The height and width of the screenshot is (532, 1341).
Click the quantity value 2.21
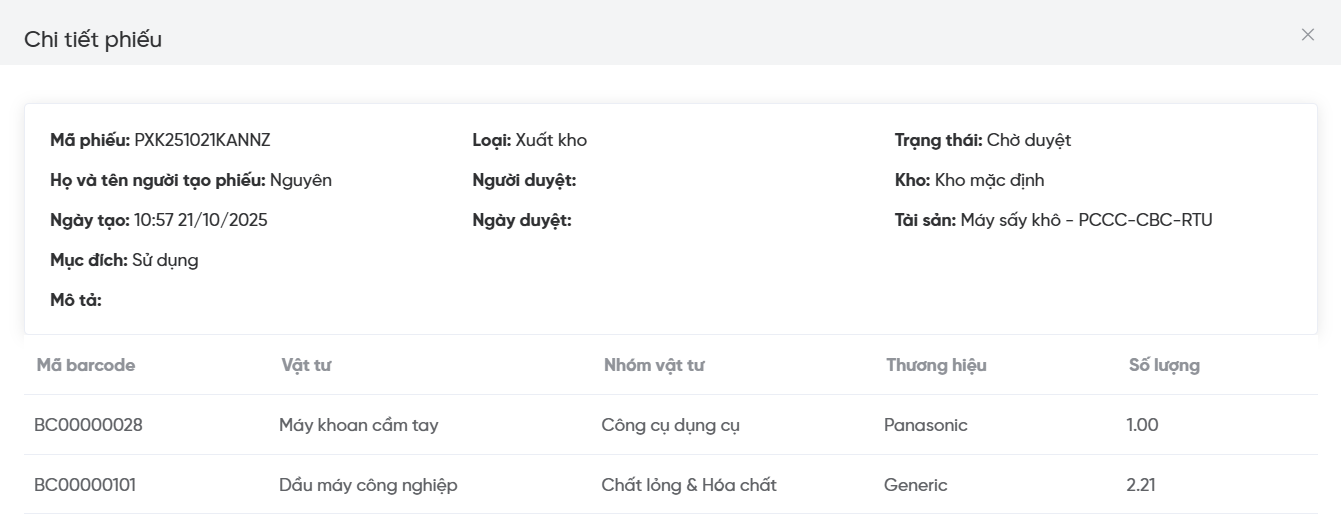pyautogui.click(x=1141, y=485)
